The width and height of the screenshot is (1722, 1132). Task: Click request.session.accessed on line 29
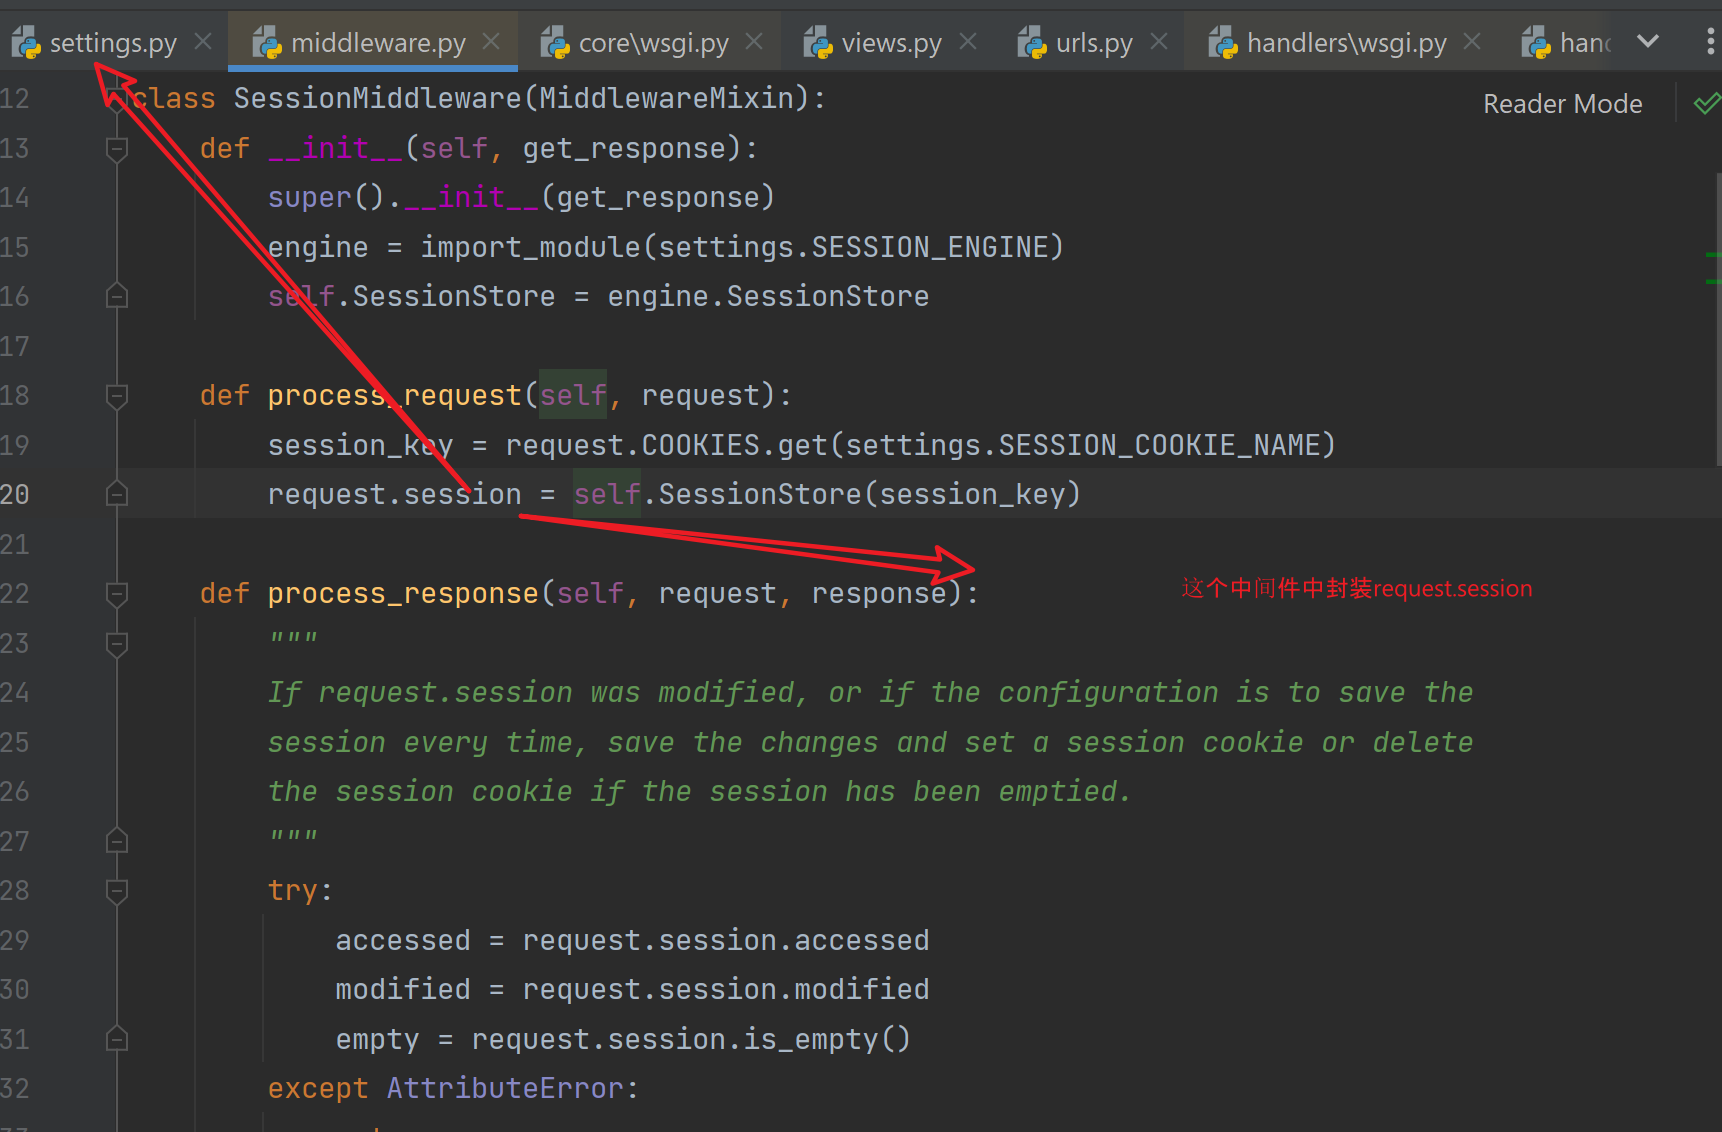point(725,940)
